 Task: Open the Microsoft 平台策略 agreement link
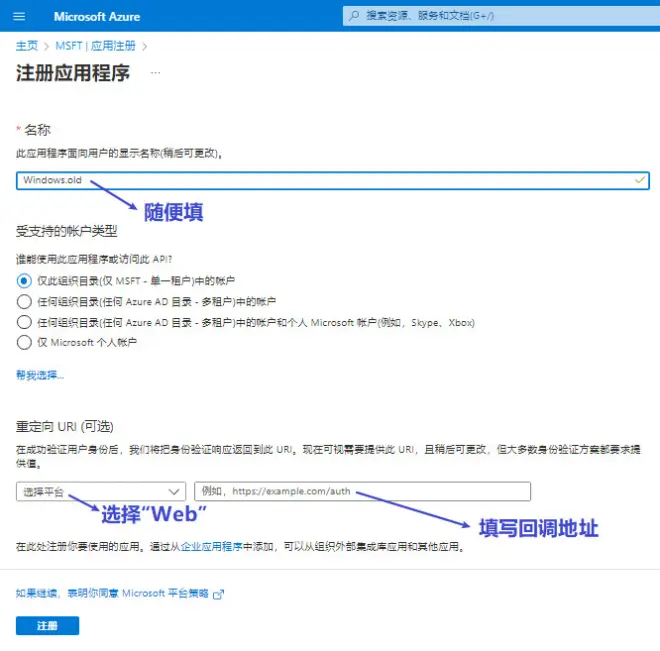tap(112, 593)
